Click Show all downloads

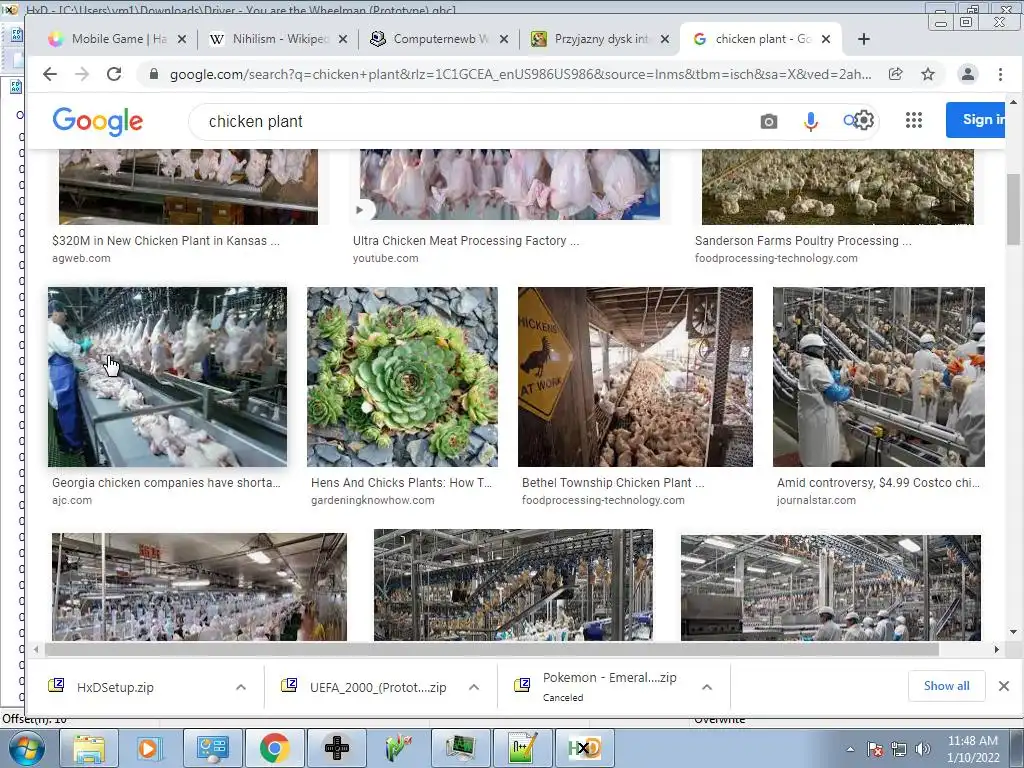(x=946, y=686)
